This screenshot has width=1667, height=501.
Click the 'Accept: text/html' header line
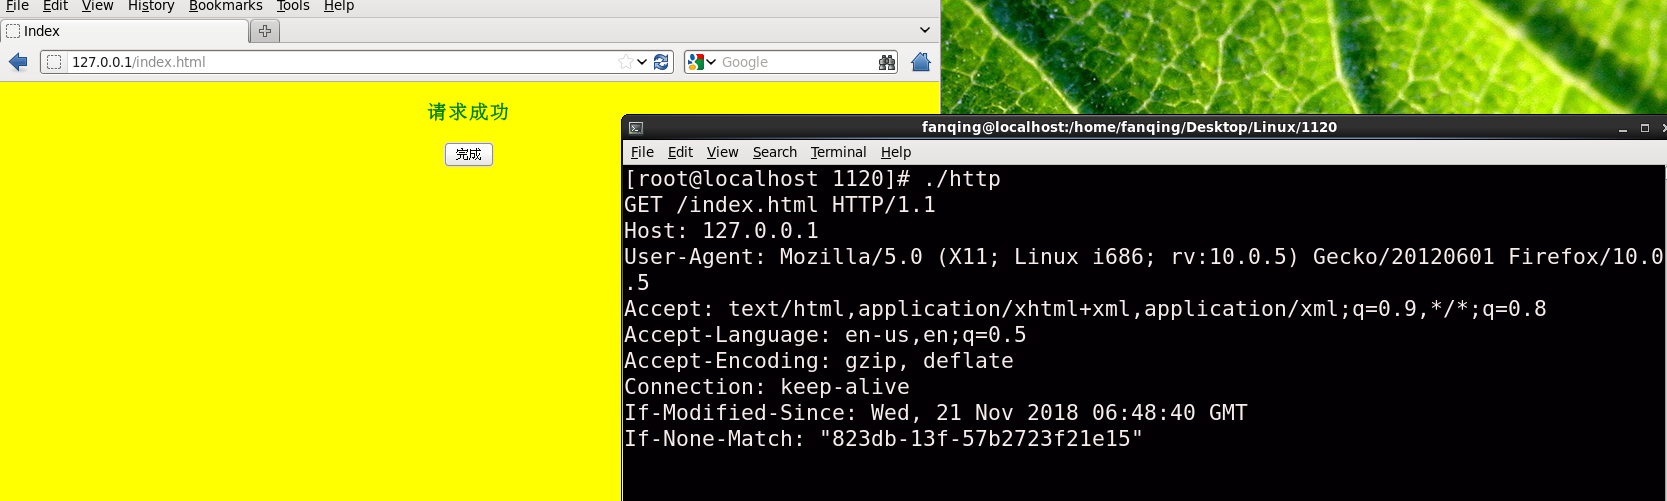pos(1085,309)
